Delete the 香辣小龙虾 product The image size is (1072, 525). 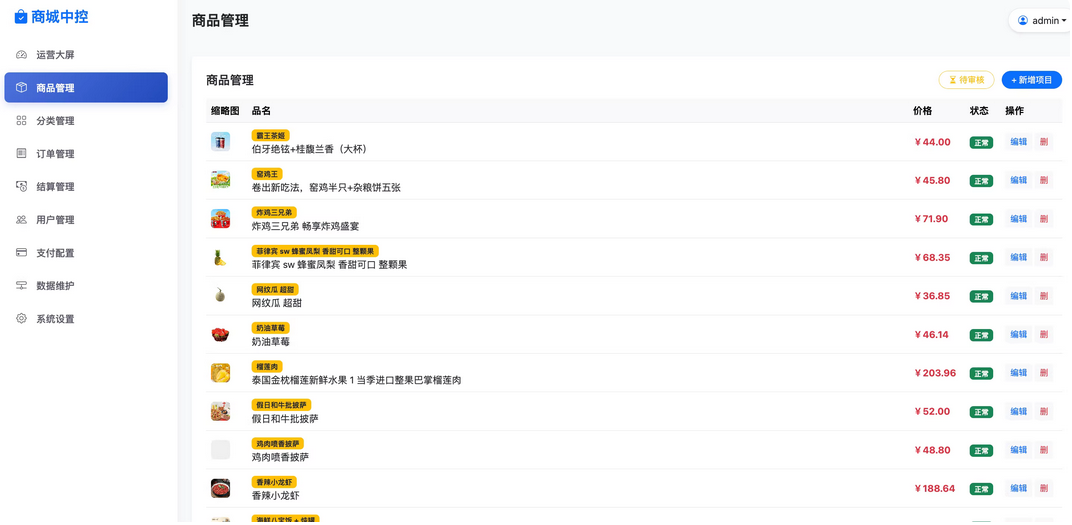click(x=1043, y=489)
